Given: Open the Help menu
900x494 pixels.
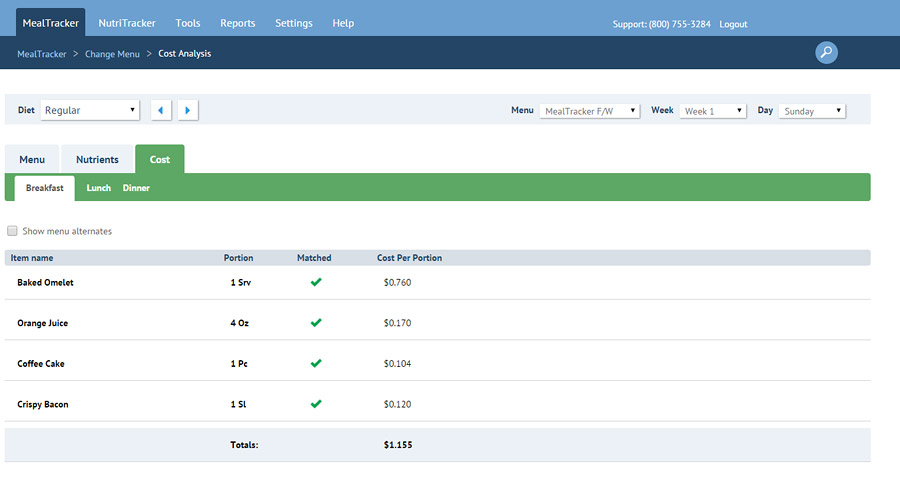Looking at the screenshot, I should (x=343, y=23).
